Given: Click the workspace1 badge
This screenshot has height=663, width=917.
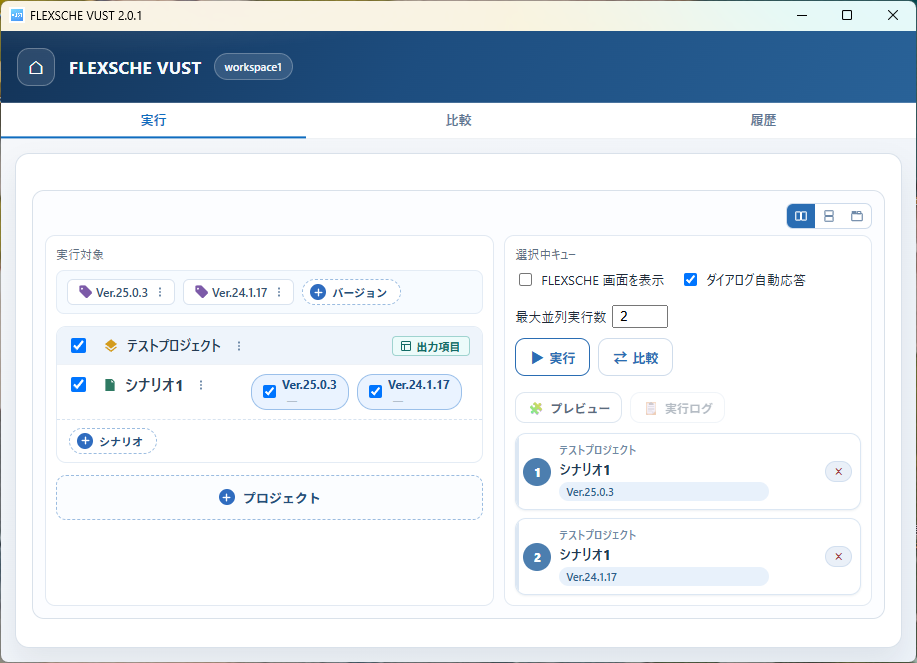Looking at the screenshot, I should (x=253, y=67).
